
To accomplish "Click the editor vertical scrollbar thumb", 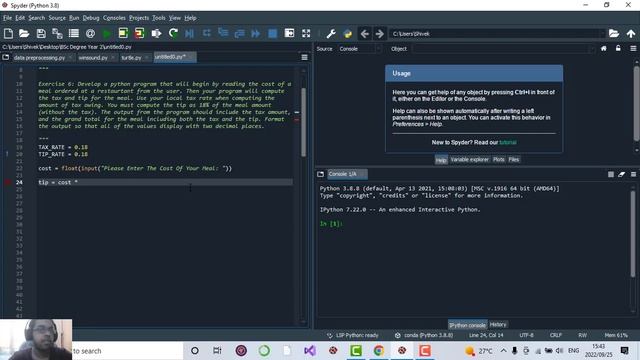I will [303, 122].
